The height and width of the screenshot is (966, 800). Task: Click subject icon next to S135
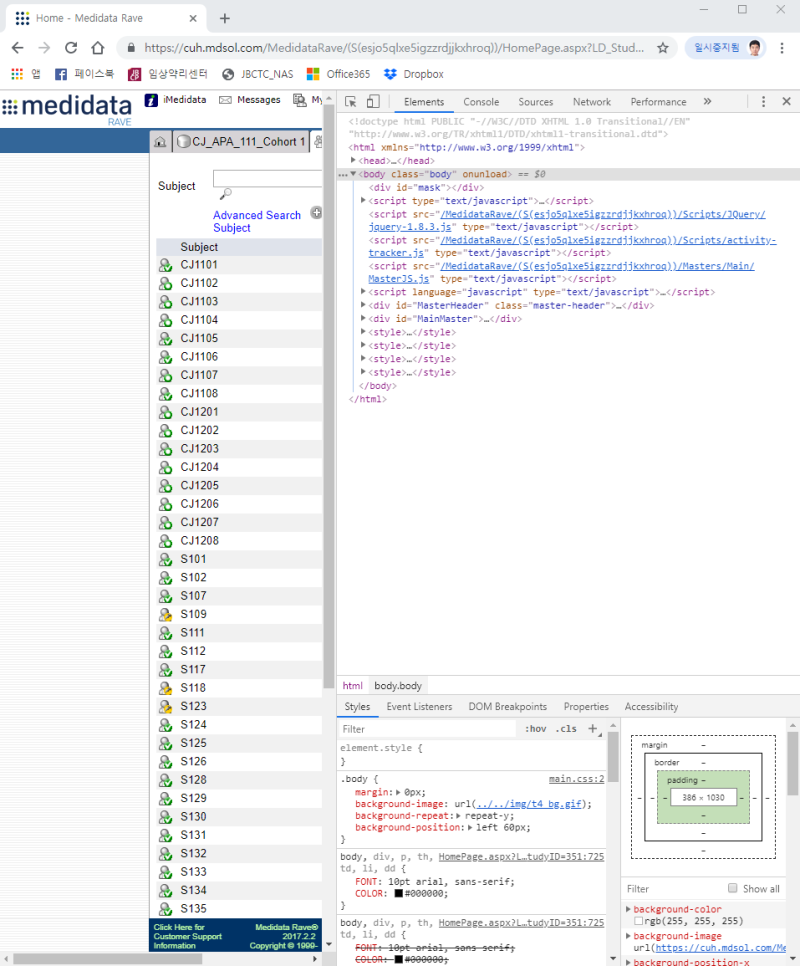tap(165, 909)
